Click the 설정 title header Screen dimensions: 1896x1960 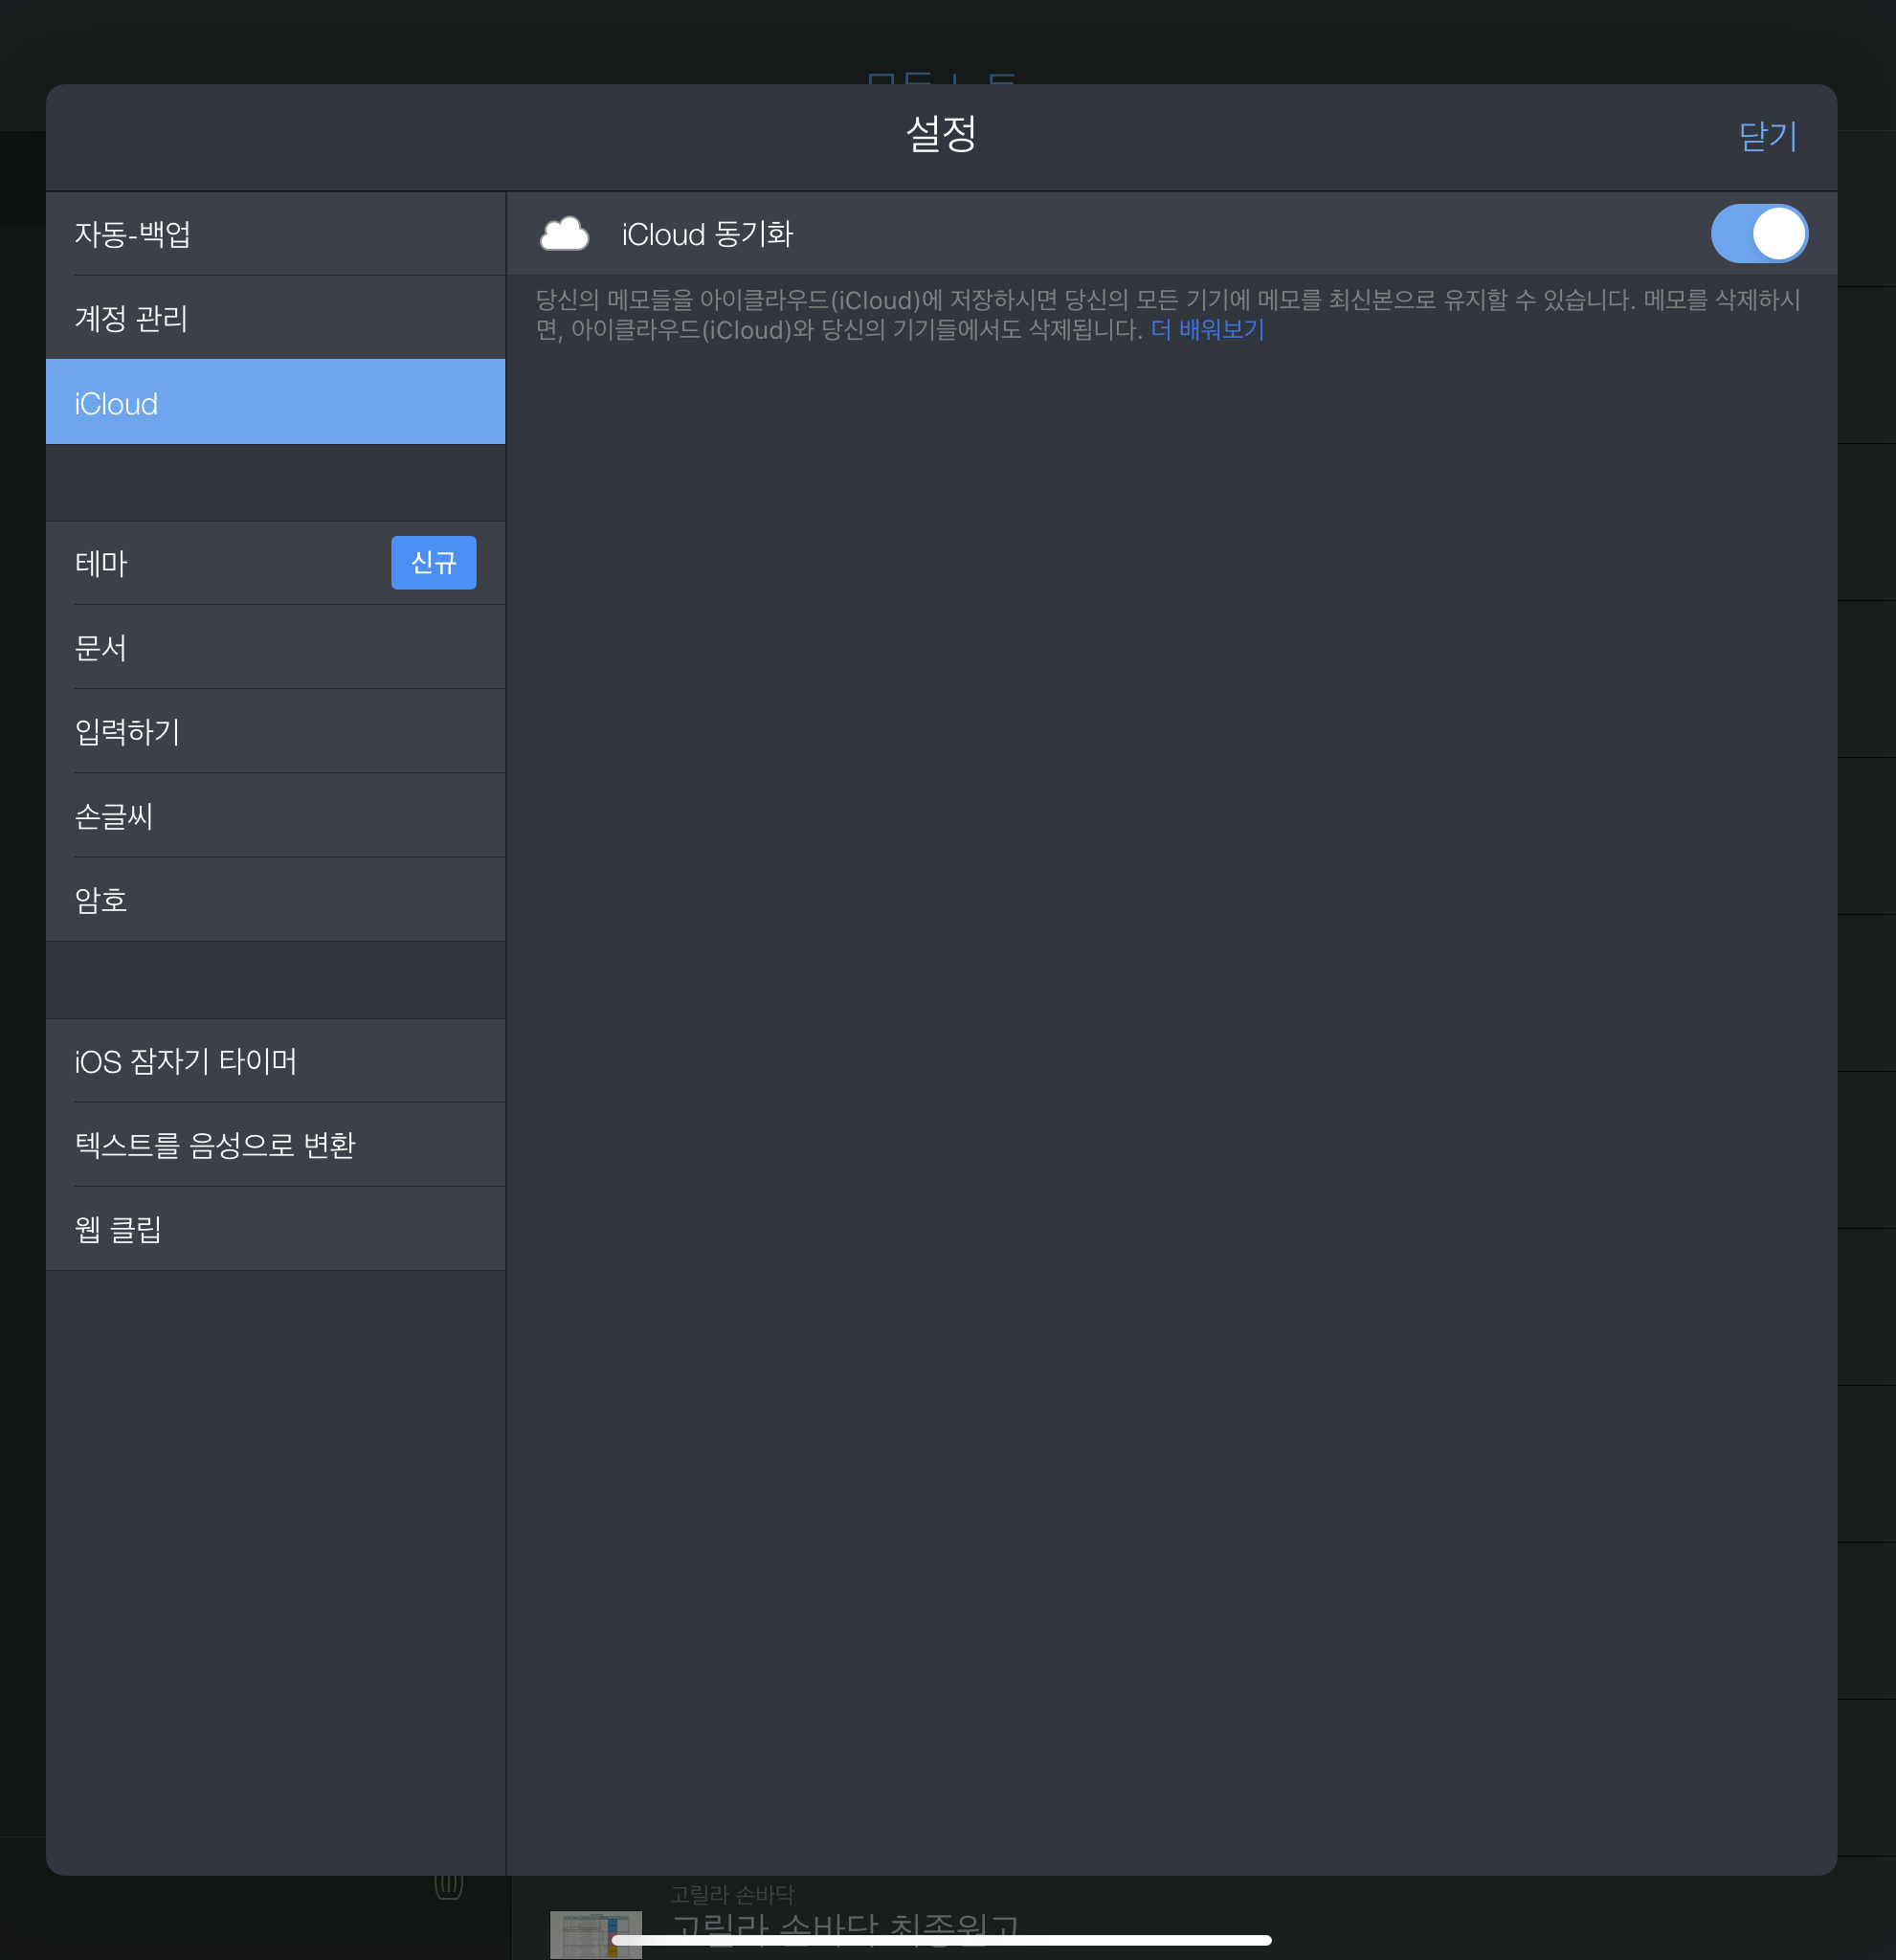click(940, 134)
